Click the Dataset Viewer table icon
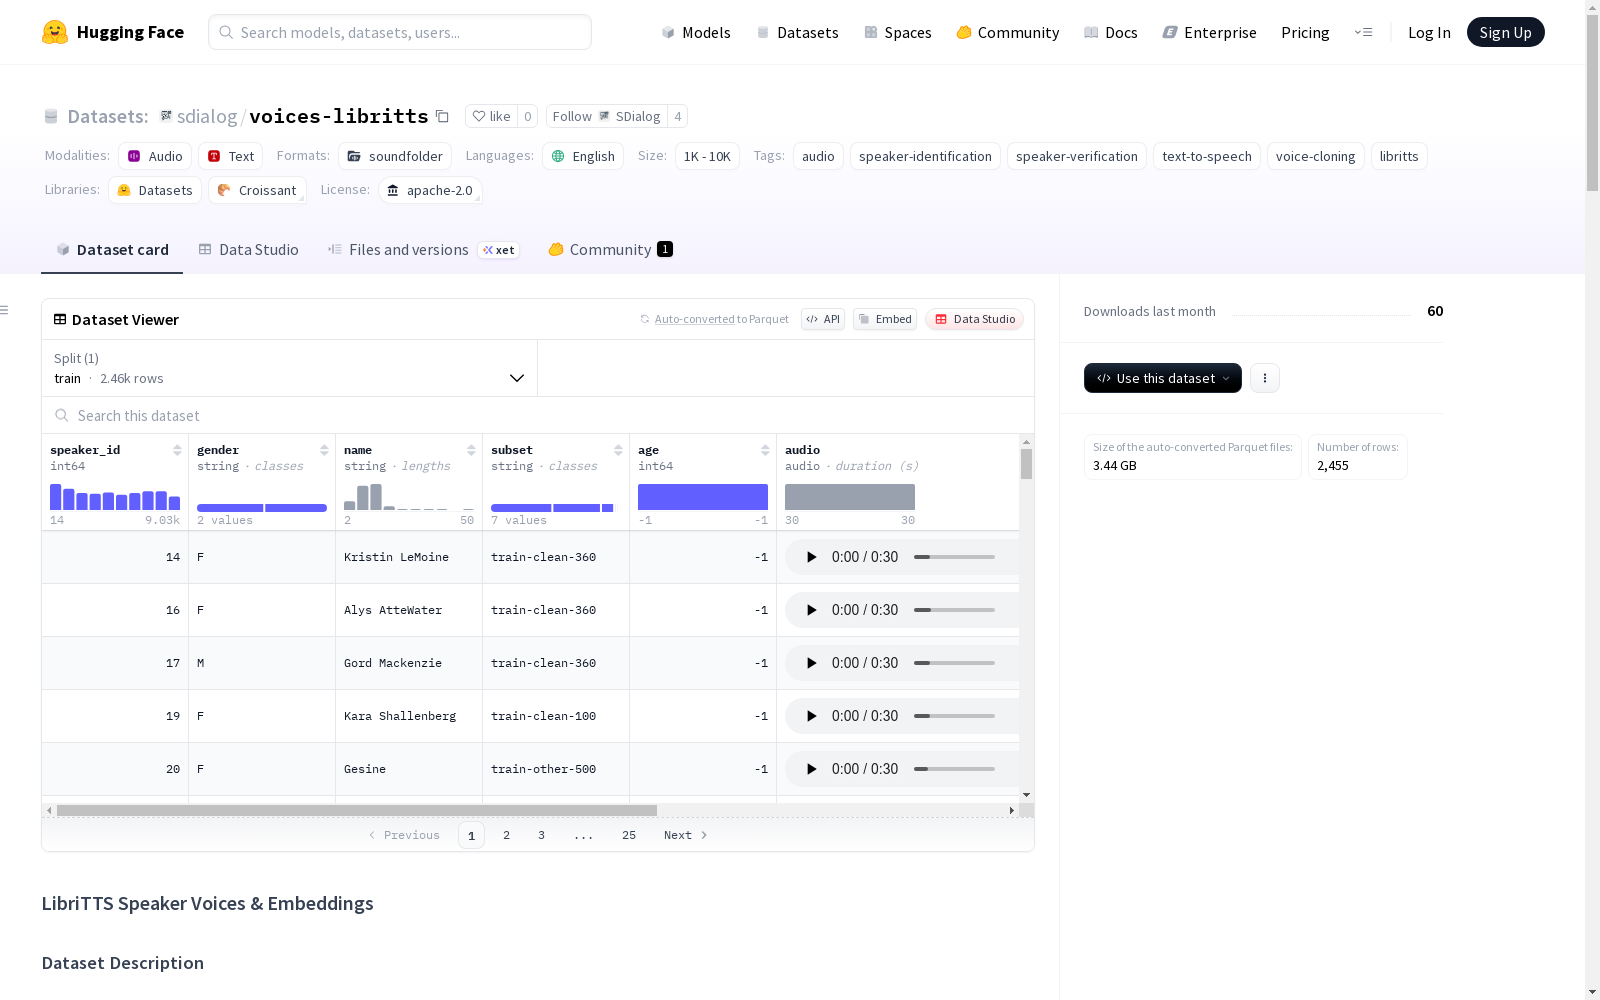 (x=60, y=319)
